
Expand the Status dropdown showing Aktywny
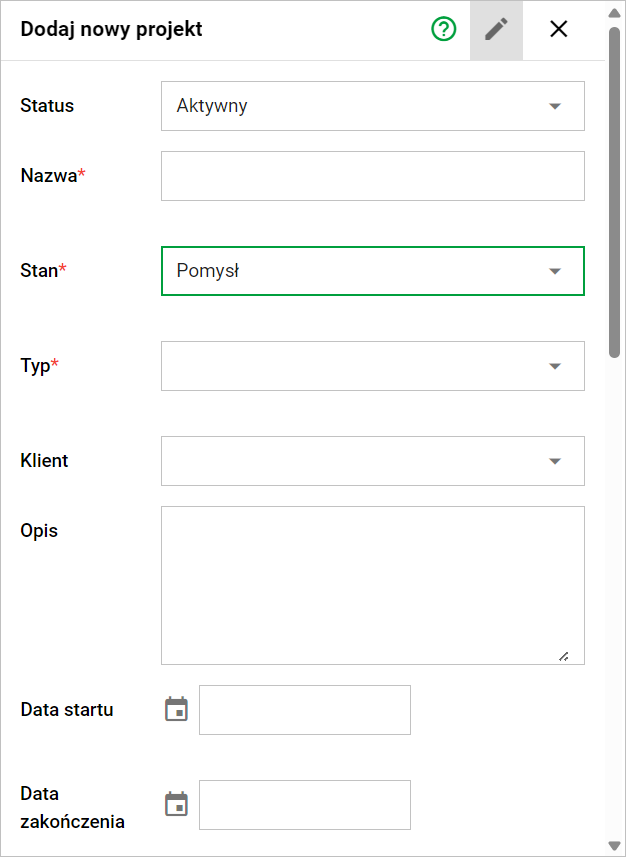tap(372, 106)
